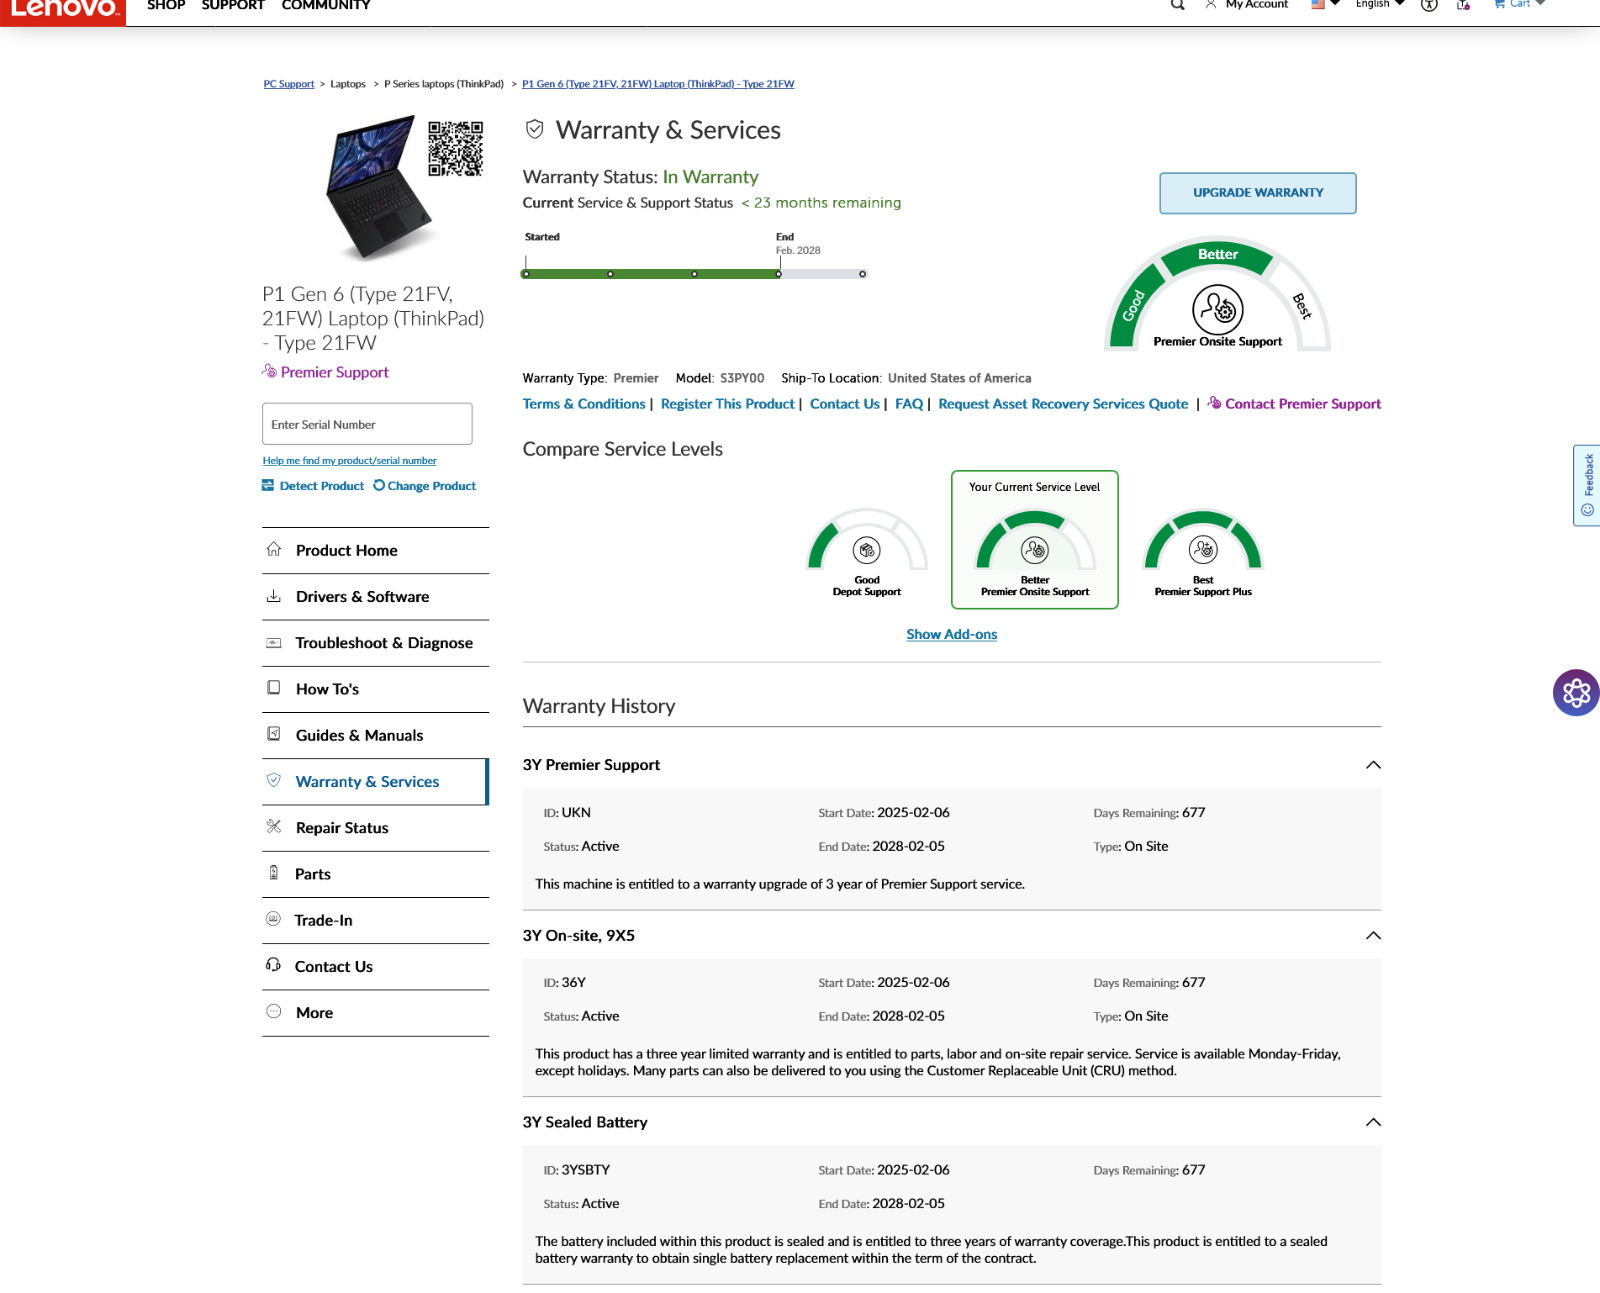This screenshot has width=1600, height=1293.
Task: Click the Lenovo logo
Action: click(63, 10)
